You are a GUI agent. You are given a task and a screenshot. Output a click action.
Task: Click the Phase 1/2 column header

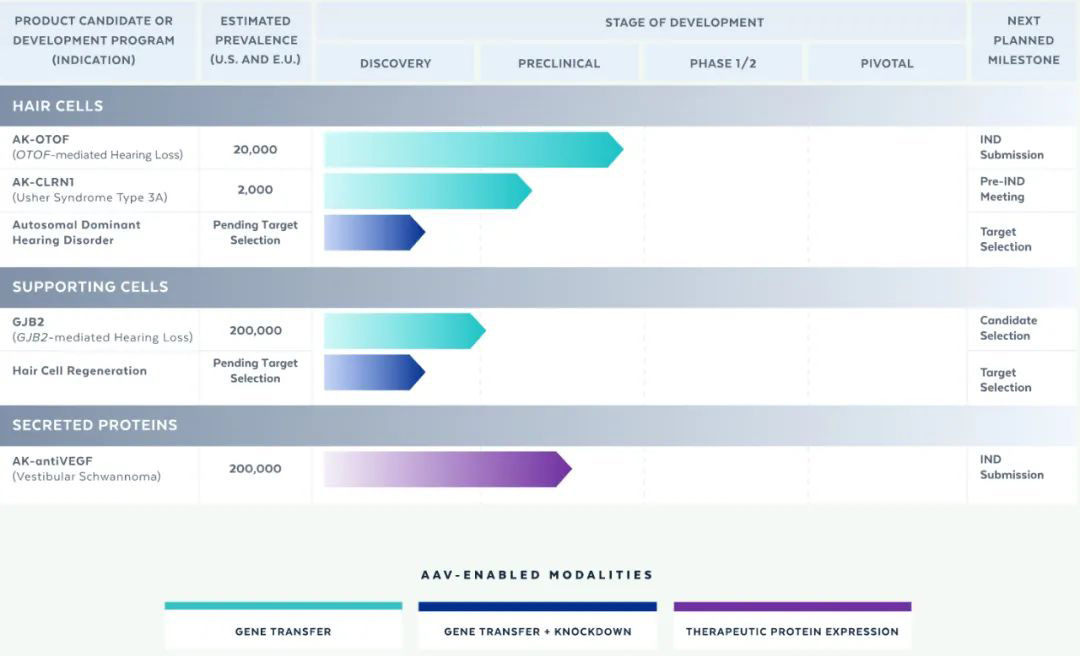[x=723, y=63]
